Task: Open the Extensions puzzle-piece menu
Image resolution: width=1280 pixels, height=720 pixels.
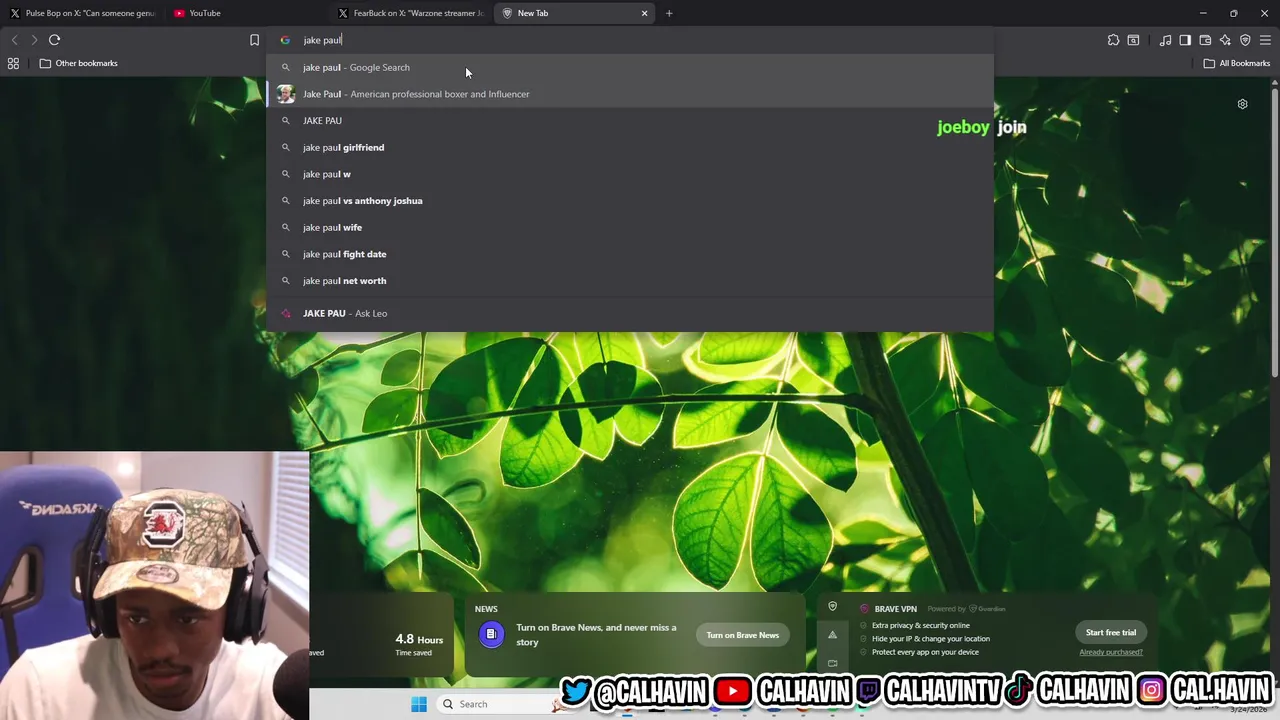Action: [x=1113, y=40]
